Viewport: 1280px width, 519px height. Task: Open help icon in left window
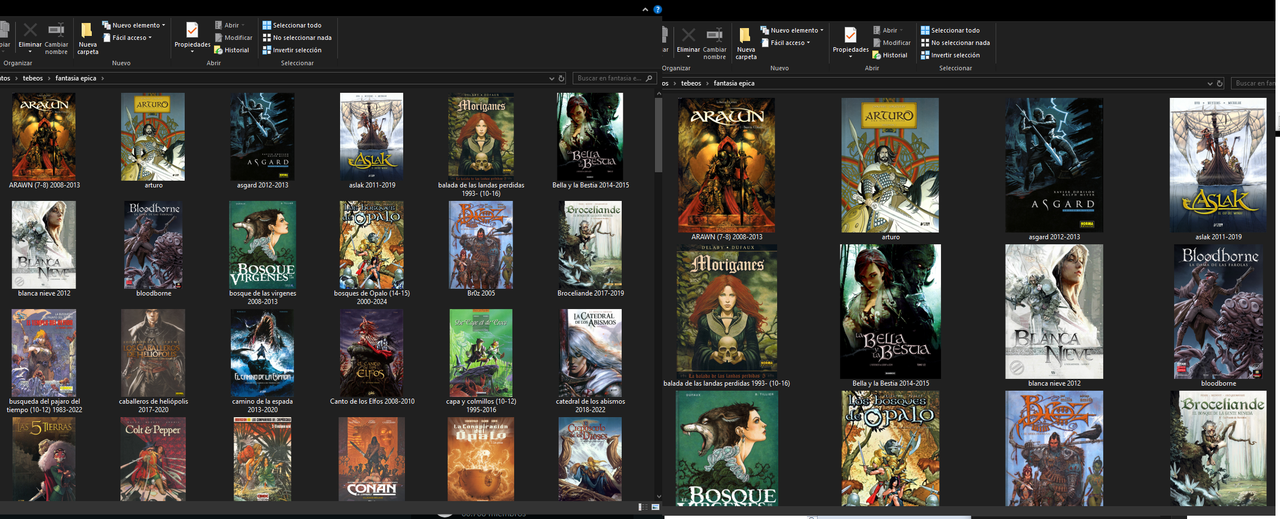pos(655,8)
